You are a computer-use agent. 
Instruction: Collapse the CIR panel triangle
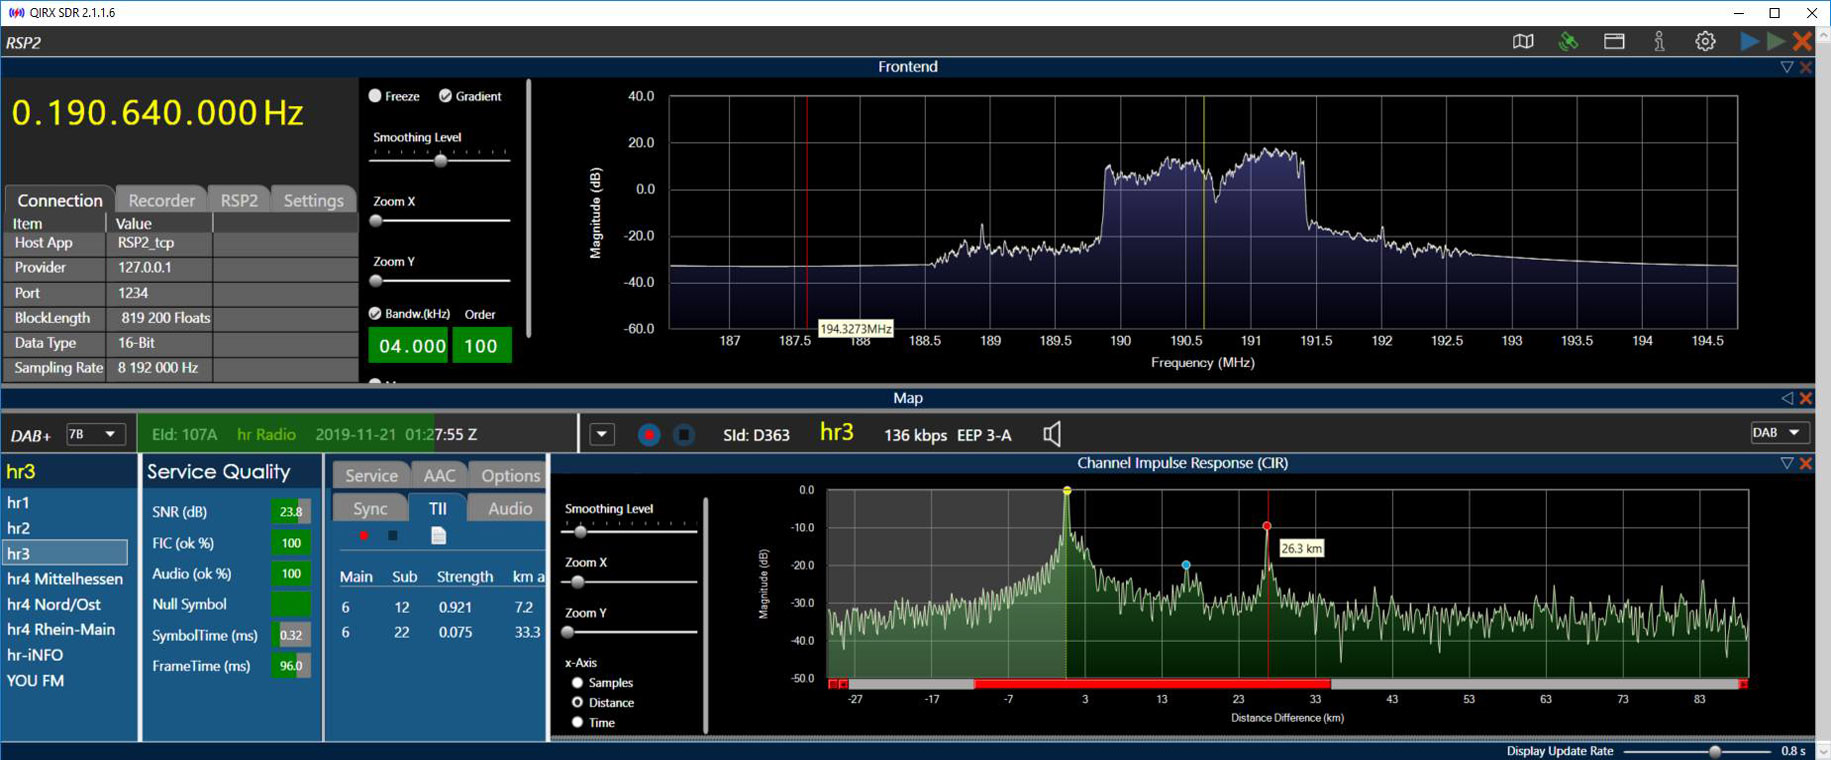[x=1787, y=463]
